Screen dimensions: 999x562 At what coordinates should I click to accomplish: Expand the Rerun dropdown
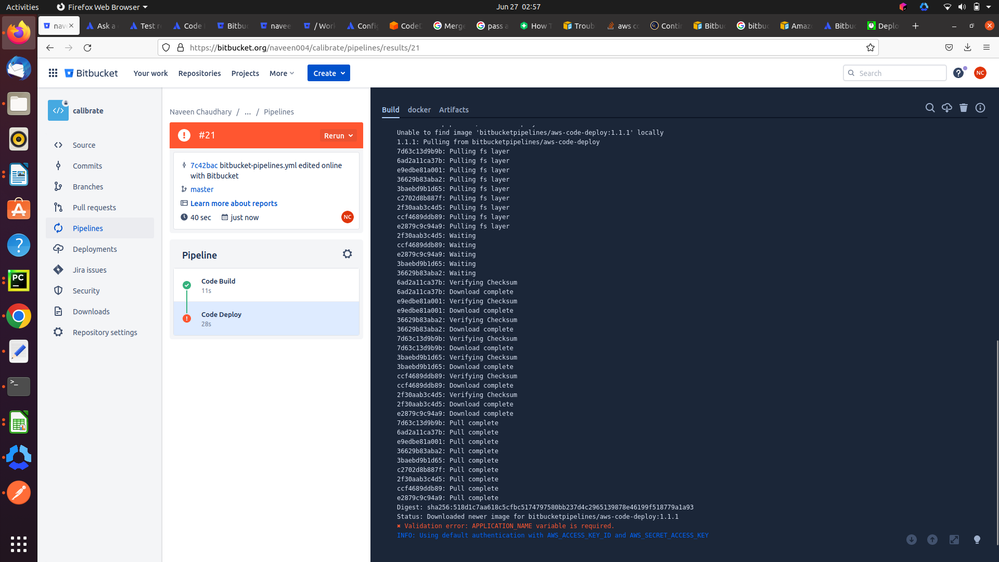point(338,136)
